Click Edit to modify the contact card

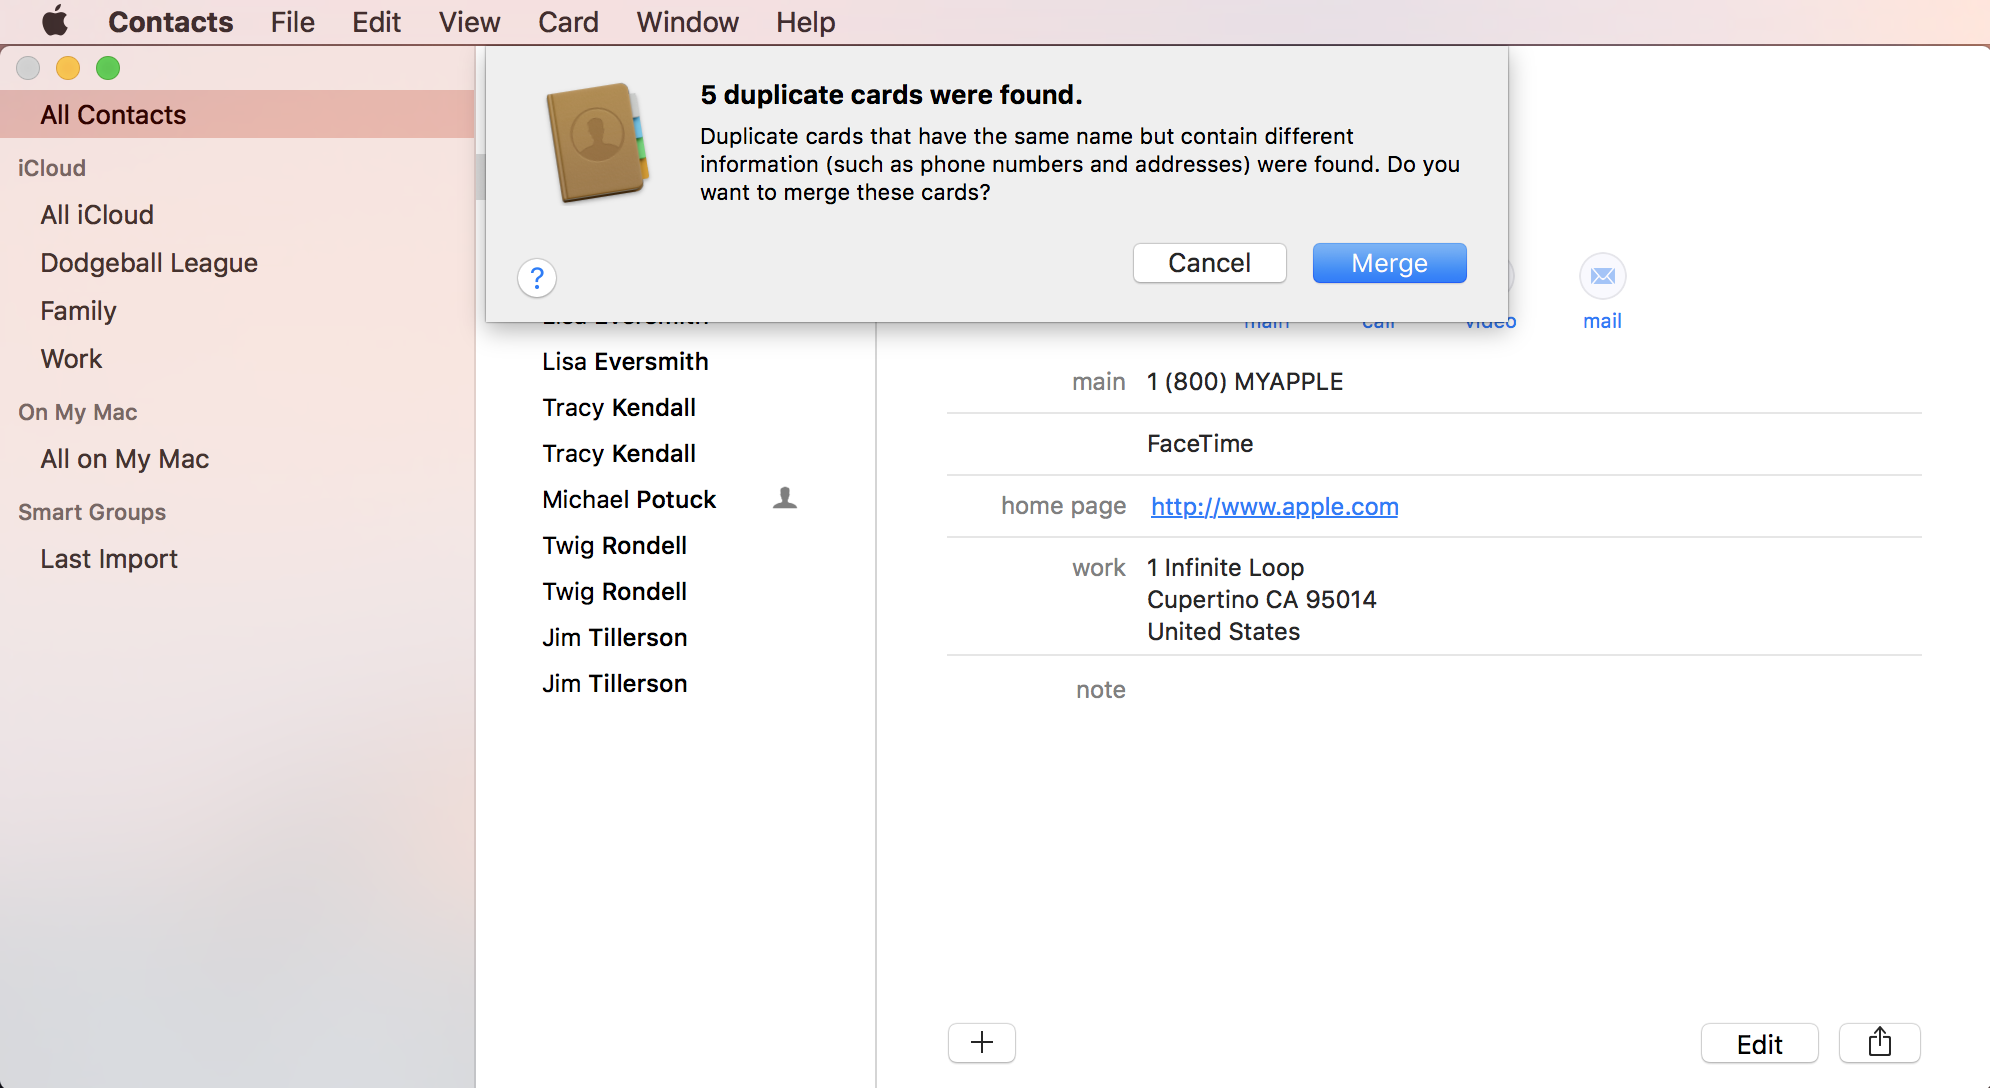pos(1759,1043)
